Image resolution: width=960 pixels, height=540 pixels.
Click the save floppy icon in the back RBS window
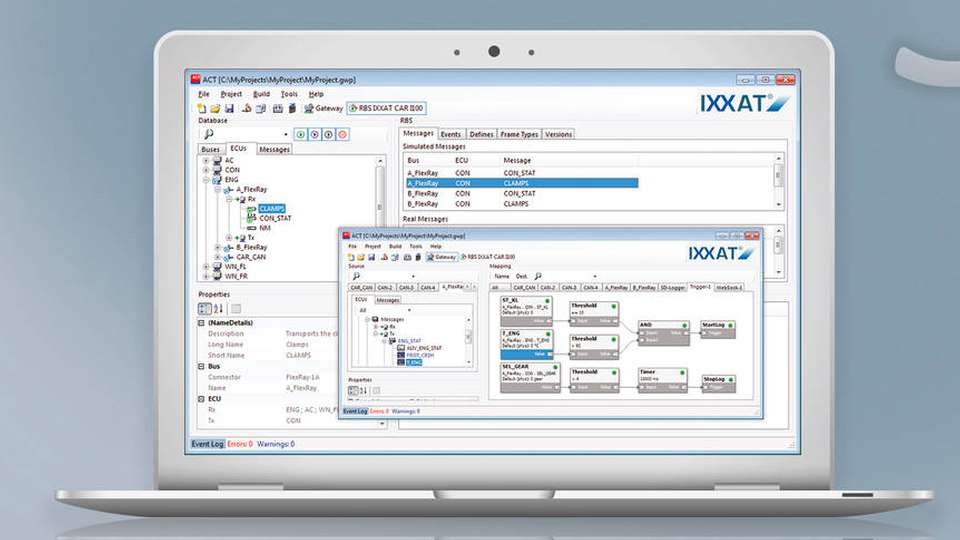coord(229,108)
